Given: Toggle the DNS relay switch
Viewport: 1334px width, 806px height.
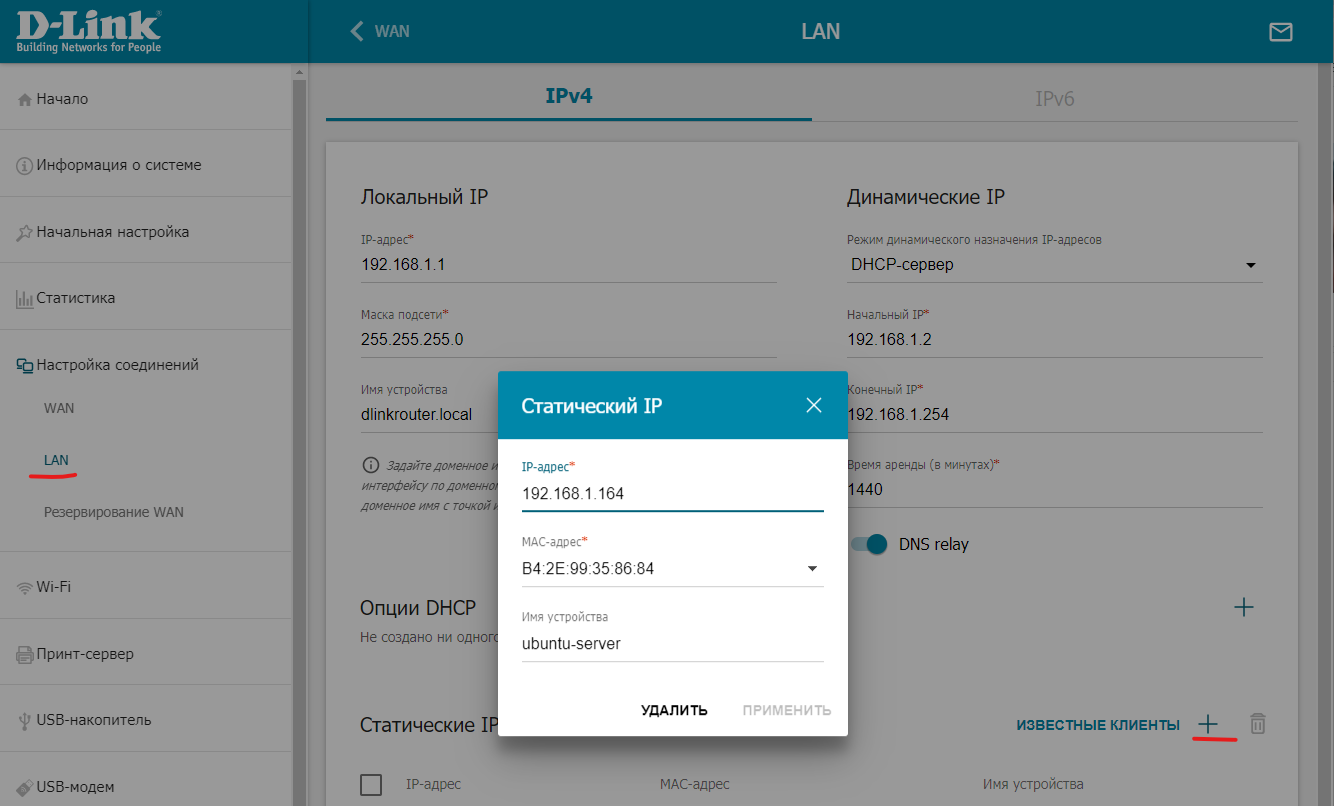Looking at the screenshot, I should [869, 544].
